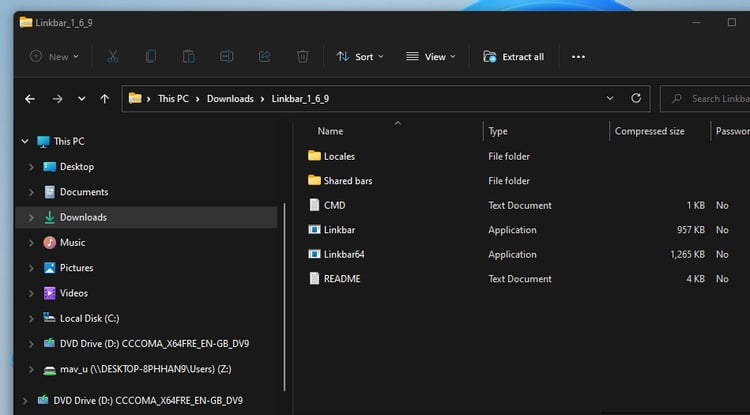
Task: Click the Local Disk (C:) drive icon
Action: pos(50,317)
